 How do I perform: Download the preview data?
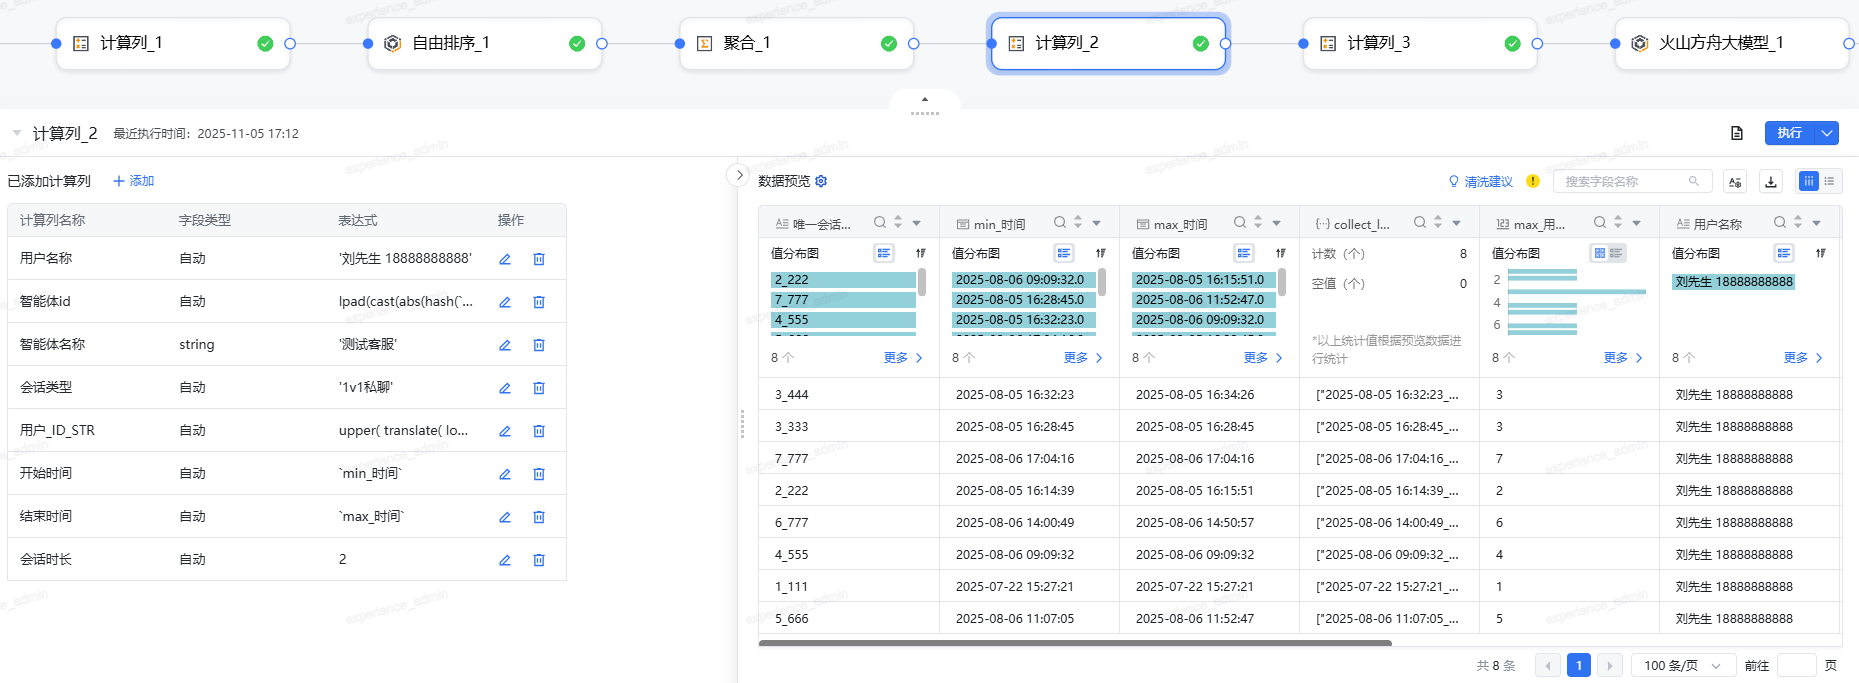(1771, 181)
